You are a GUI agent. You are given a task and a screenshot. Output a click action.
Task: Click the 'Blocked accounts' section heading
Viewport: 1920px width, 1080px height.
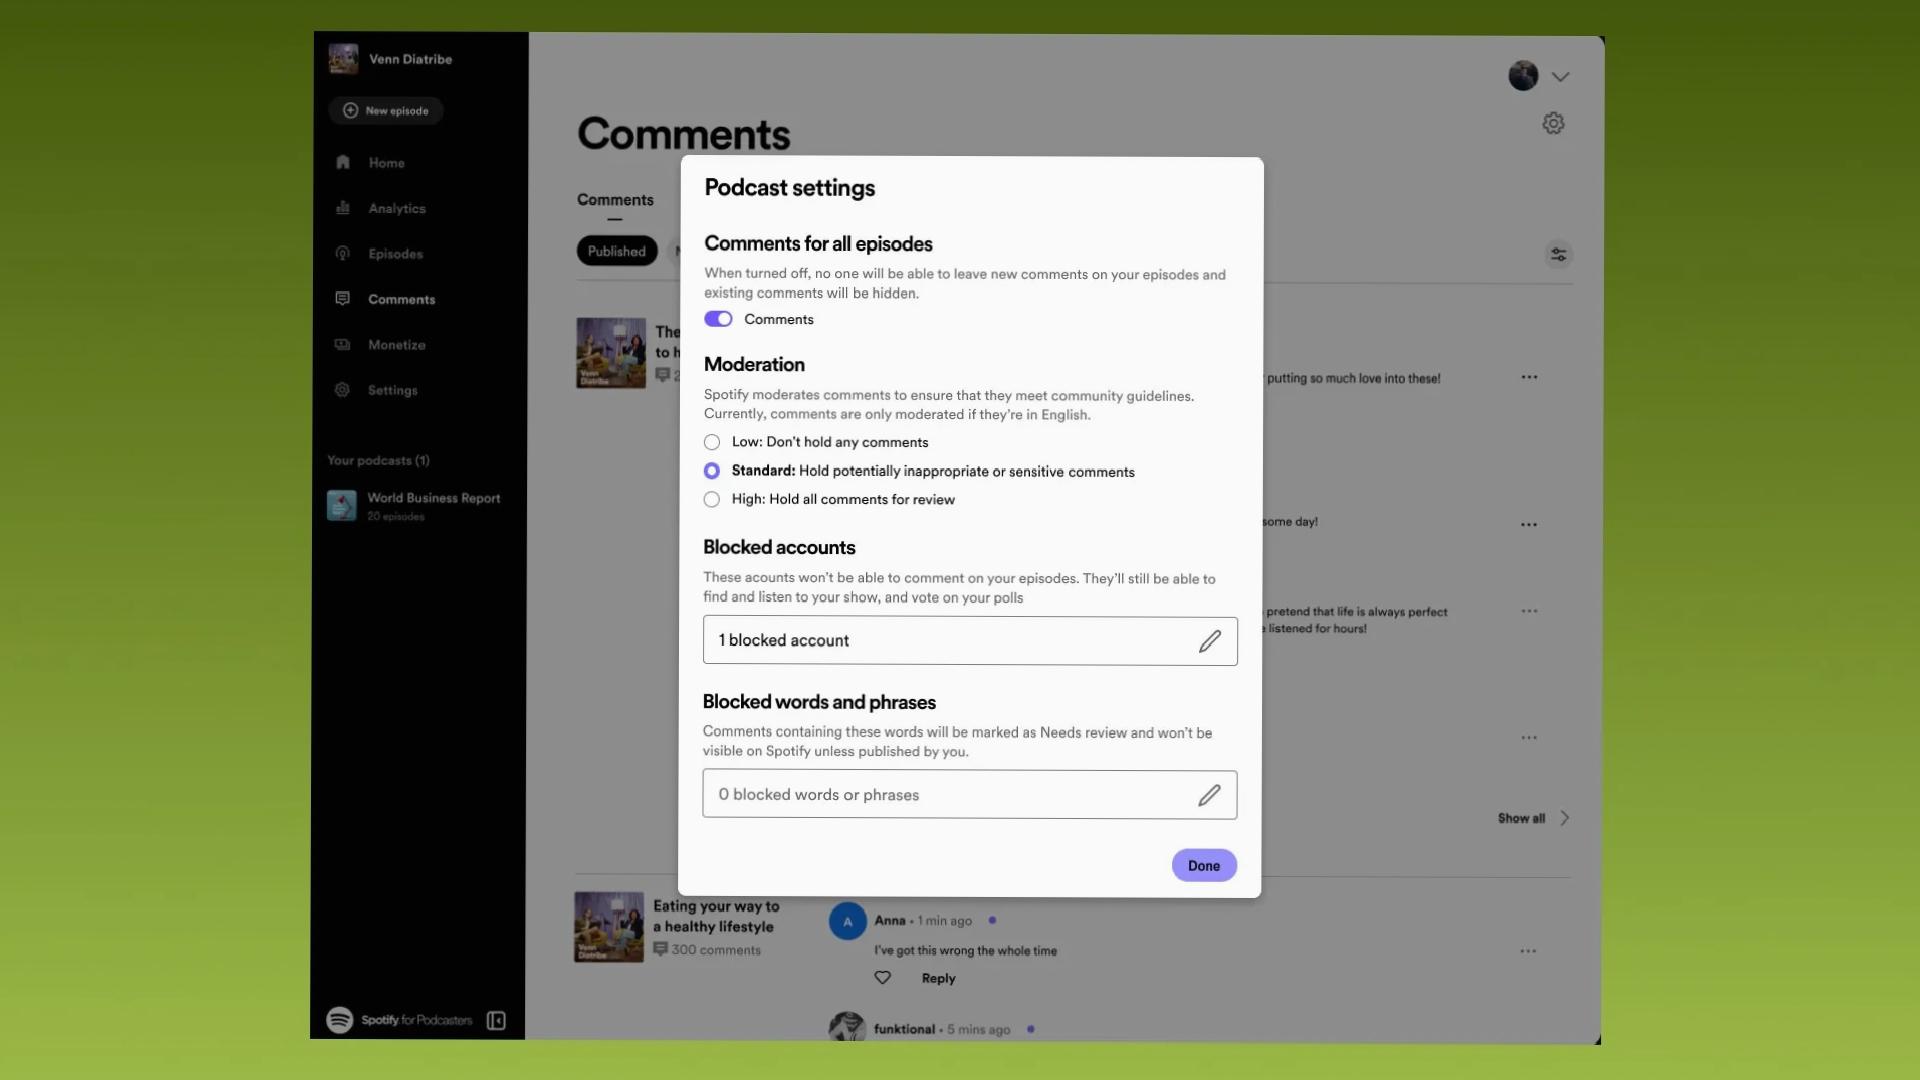coord(779,547)
